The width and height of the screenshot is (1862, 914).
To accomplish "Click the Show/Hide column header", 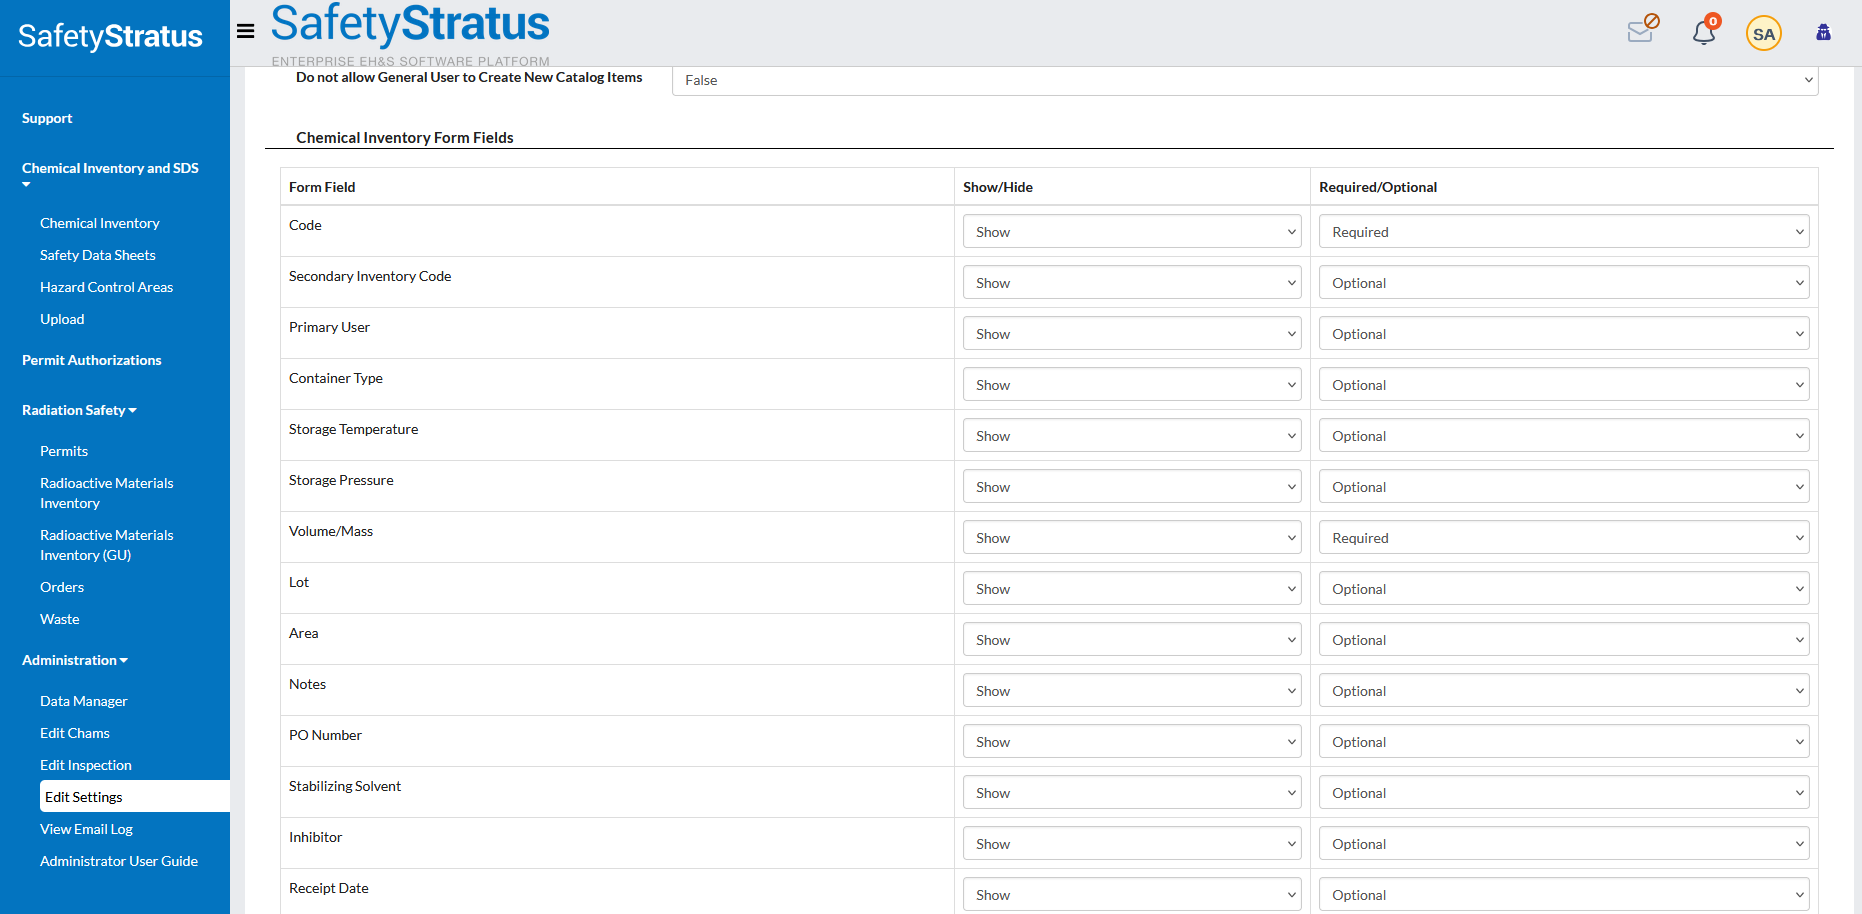I will [998, 187].
